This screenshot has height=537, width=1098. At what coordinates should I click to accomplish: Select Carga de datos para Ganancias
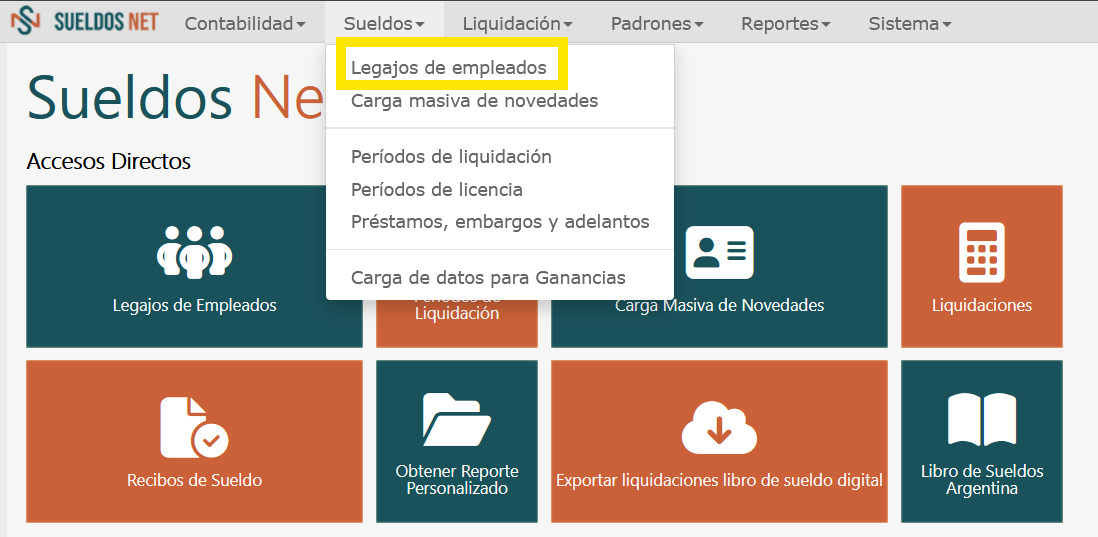point(488,278)
